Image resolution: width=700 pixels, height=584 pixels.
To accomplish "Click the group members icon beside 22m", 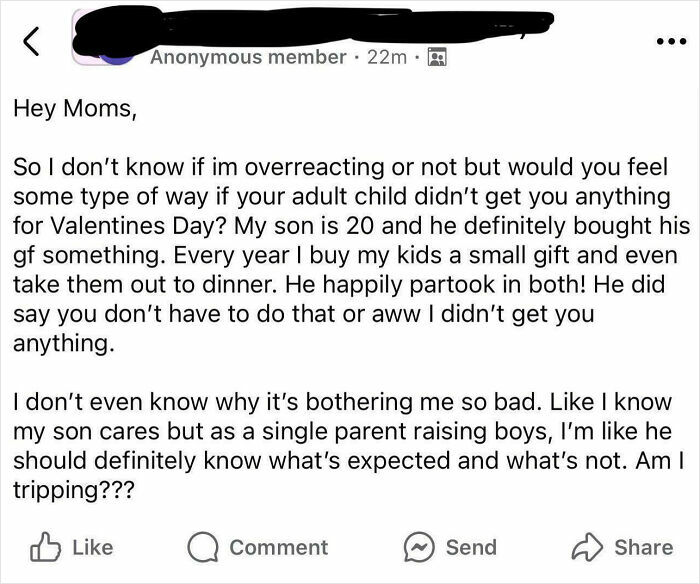I will point(436,58).
